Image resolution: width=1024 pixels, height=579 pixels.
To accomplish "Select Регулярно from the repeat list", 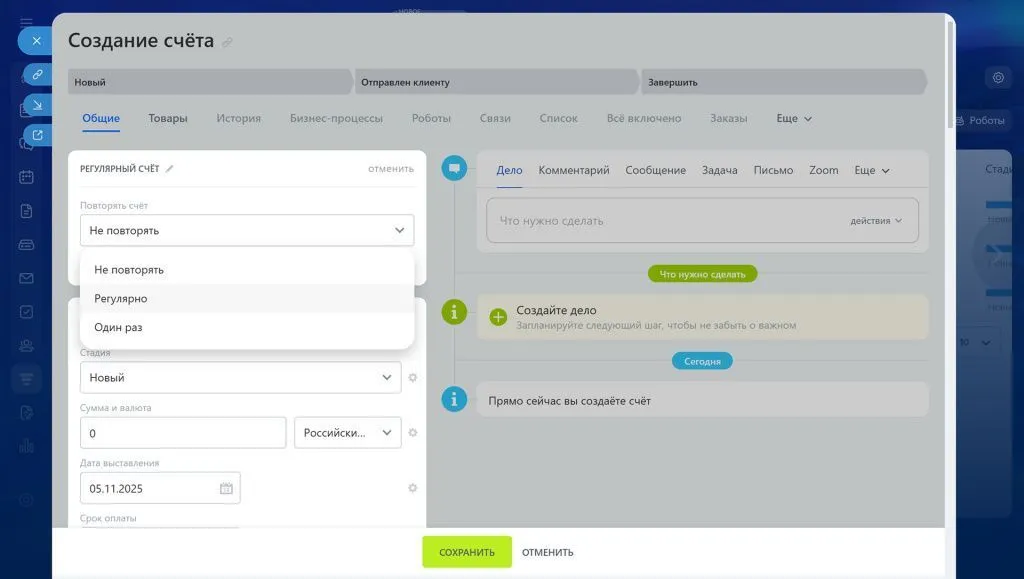I will coord(121,298).
